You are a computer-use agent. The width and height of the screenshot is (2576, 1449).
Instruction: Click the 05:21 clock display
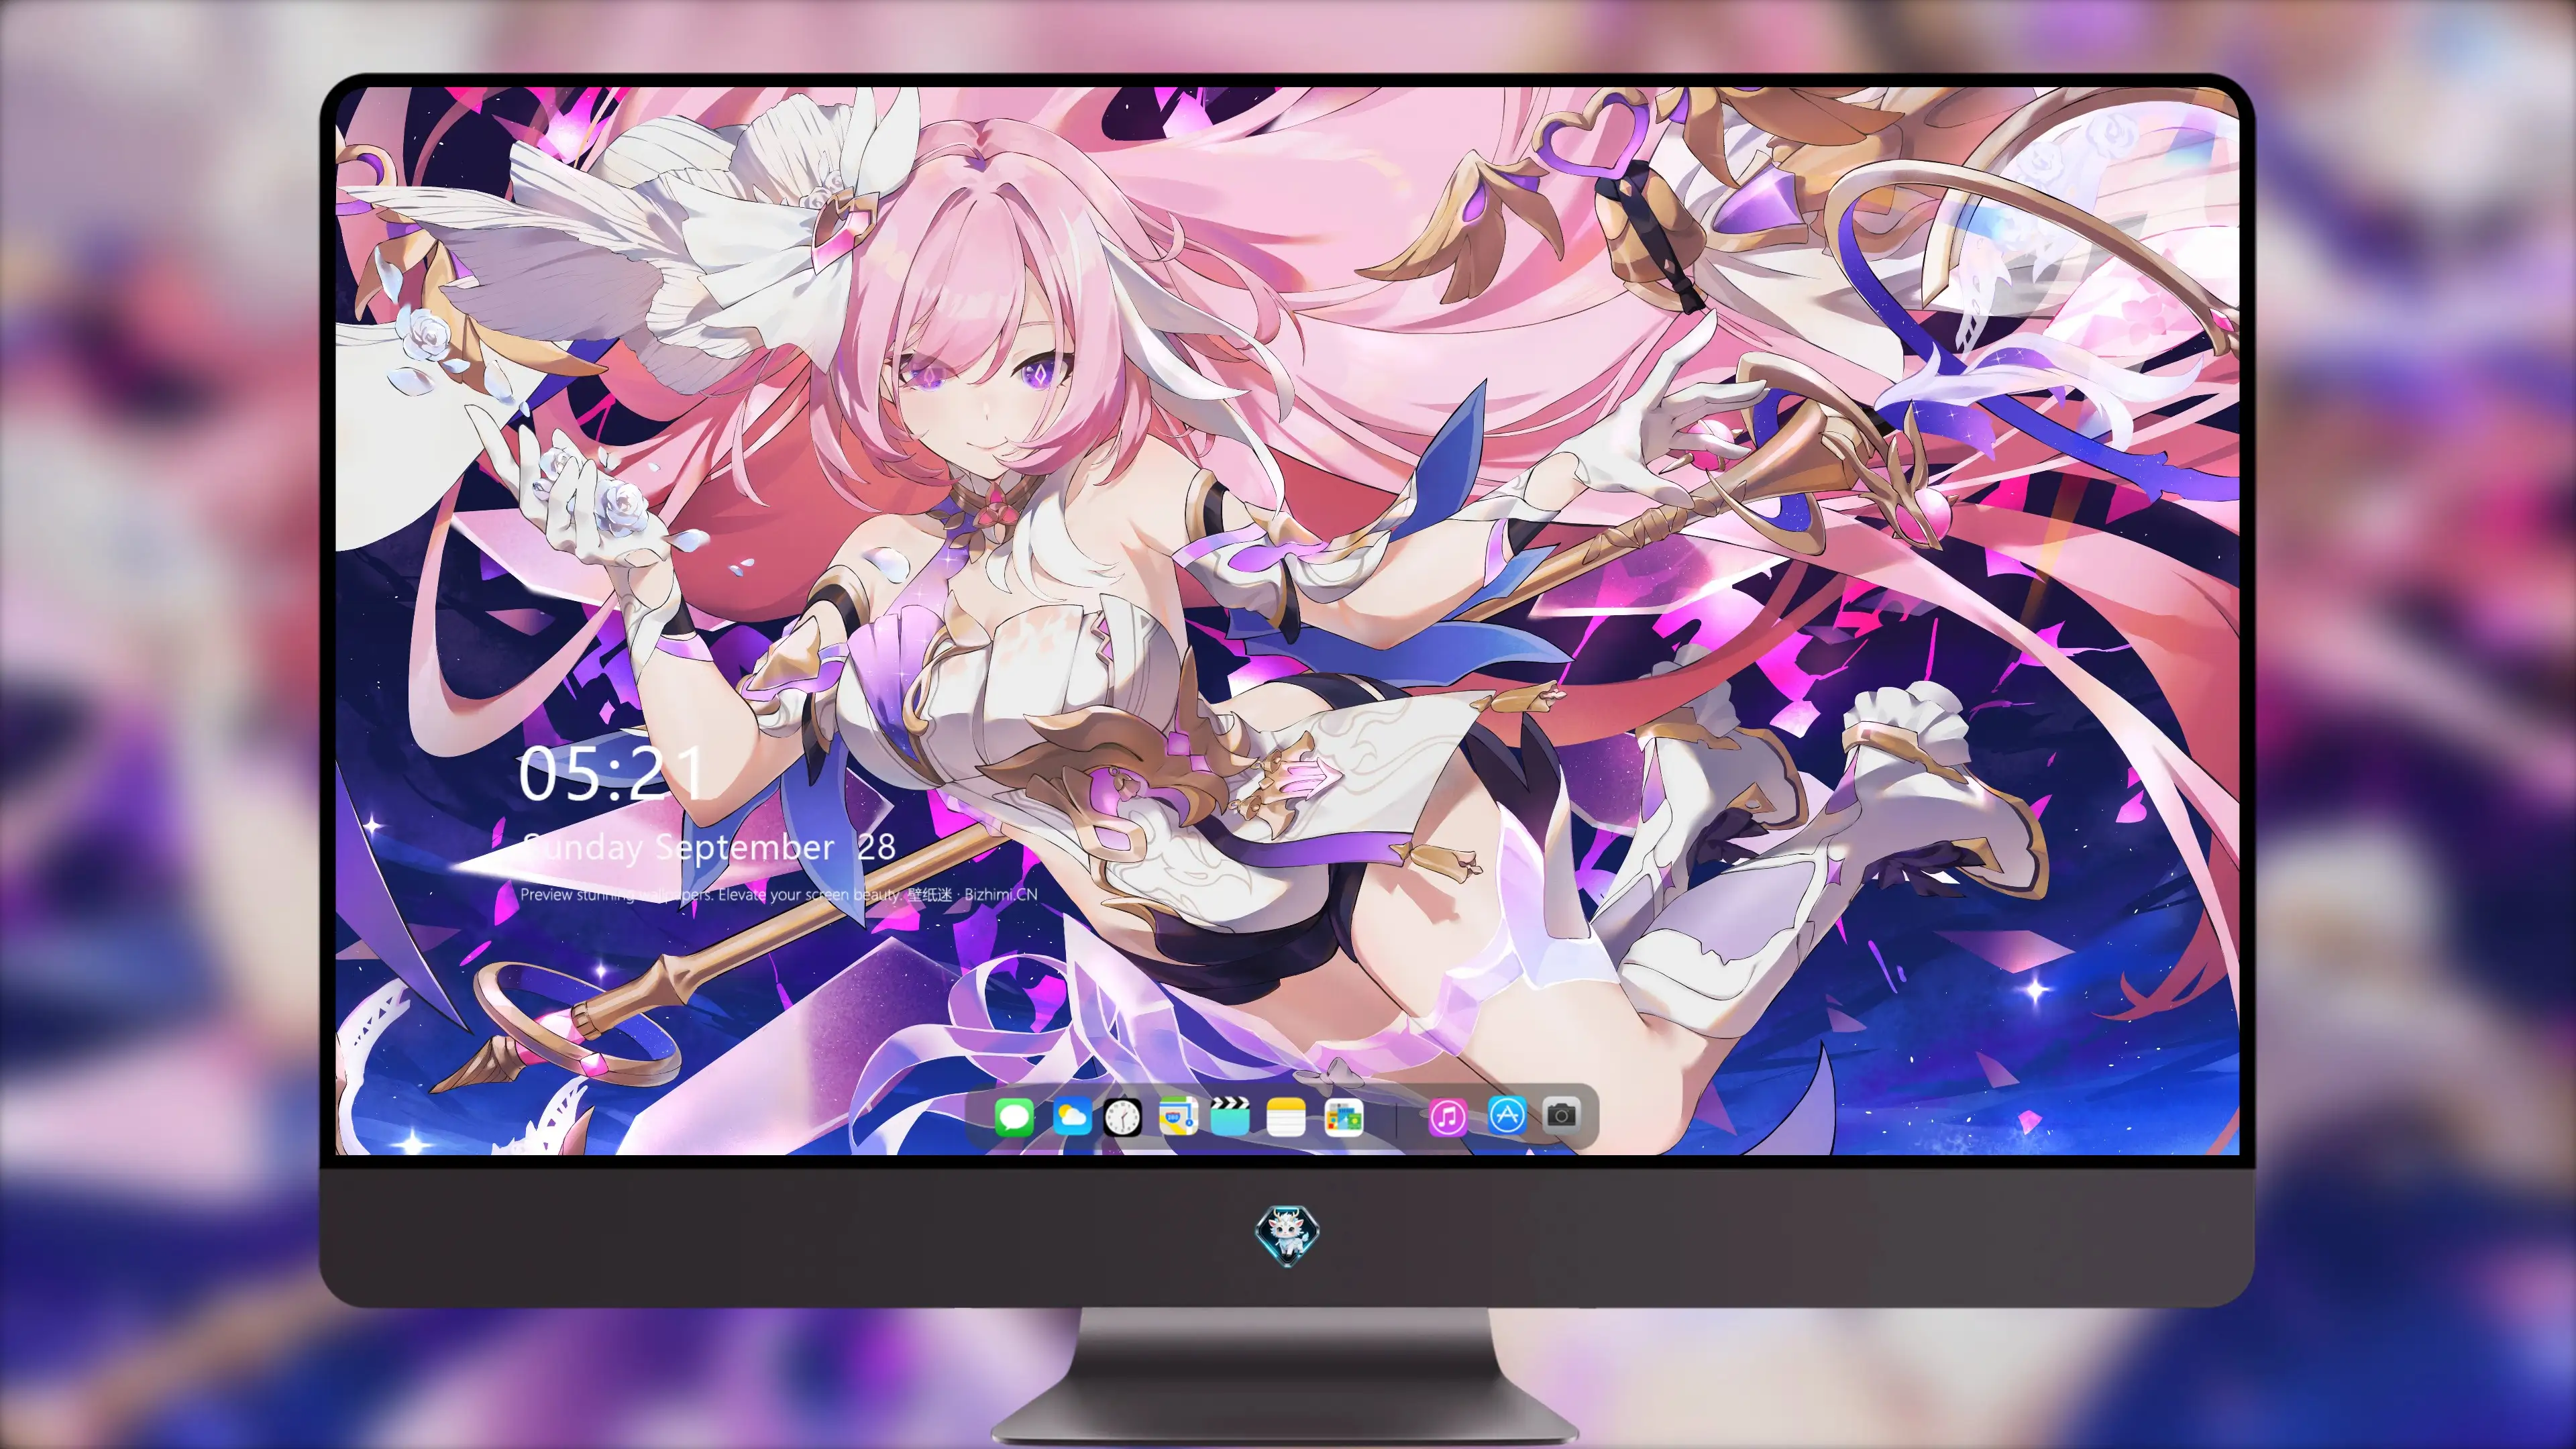coord(611,773)
